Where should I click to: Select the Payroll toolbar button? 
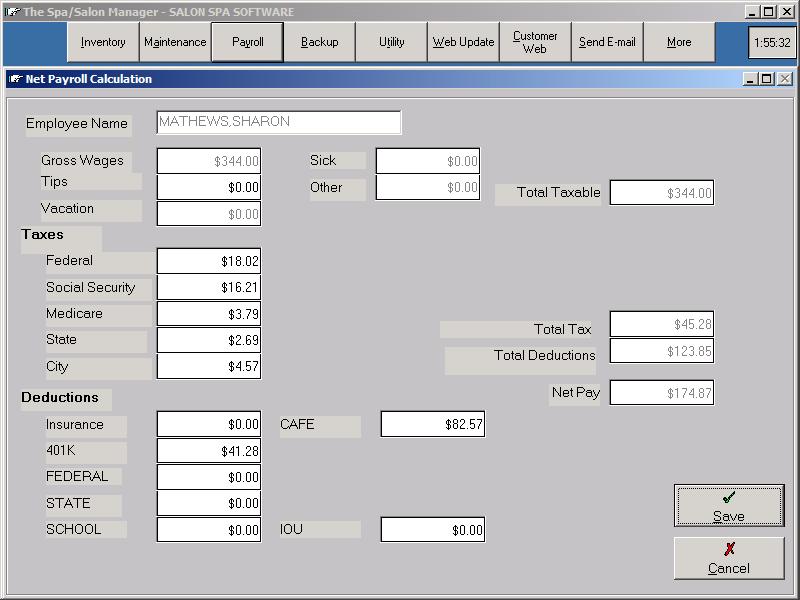pos(247,42)
